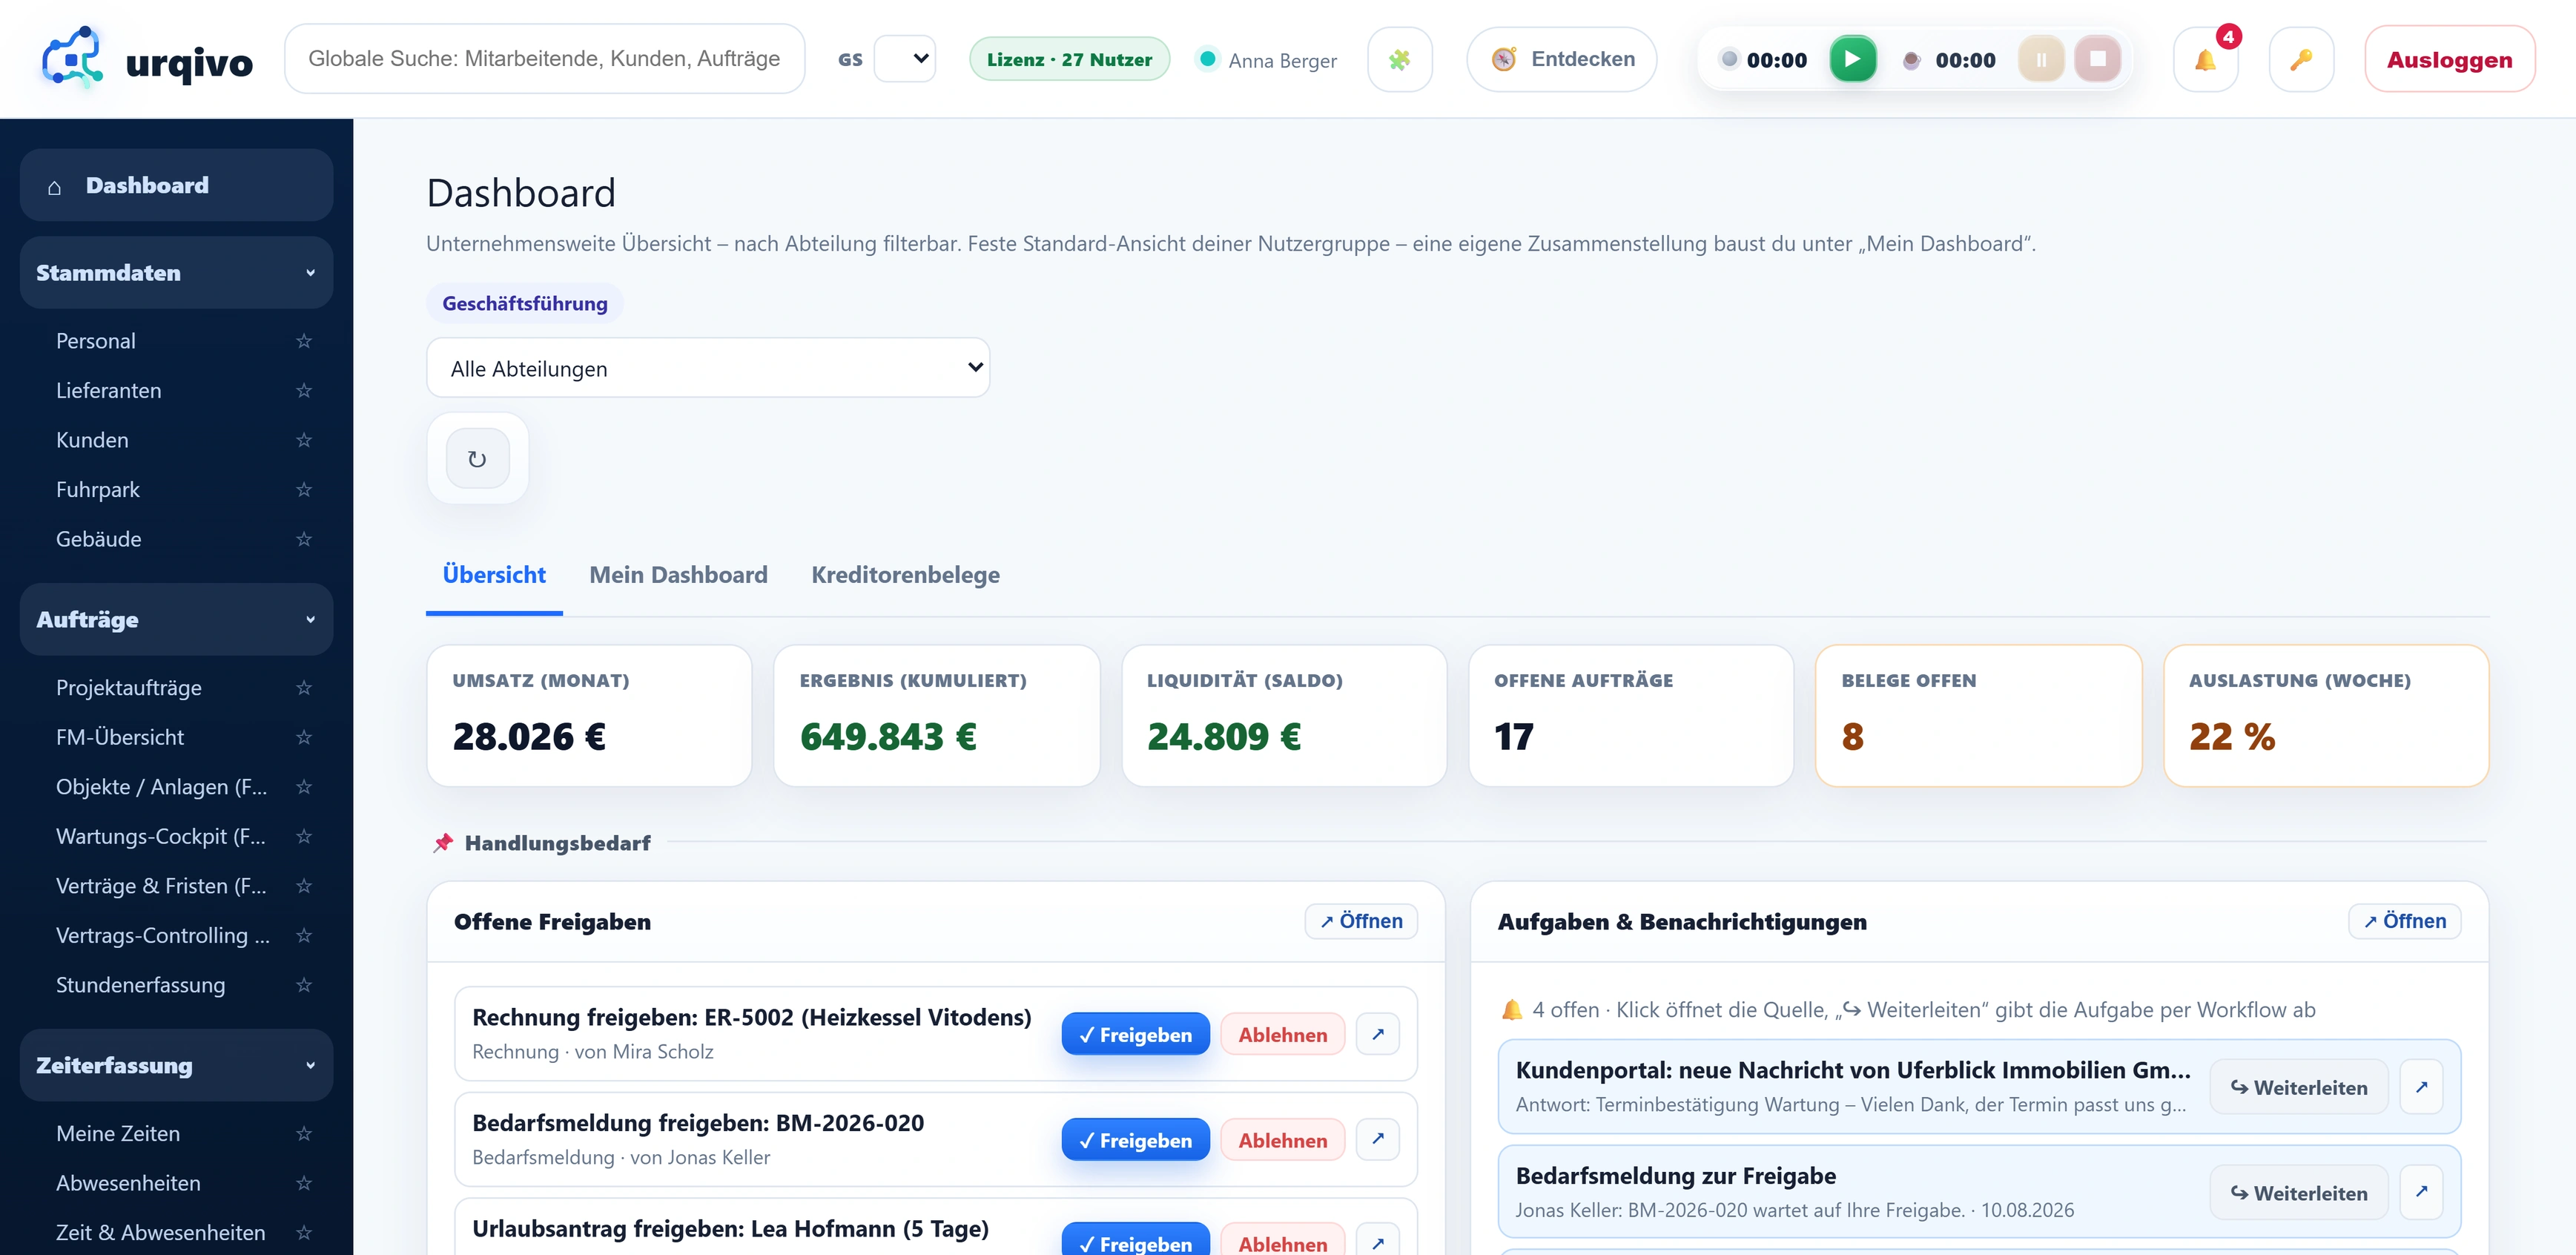The height and width of the screenshot is (1255, 2576).
Task: Star the Vertrags-Controlling entry
Action: coord(304,935)
